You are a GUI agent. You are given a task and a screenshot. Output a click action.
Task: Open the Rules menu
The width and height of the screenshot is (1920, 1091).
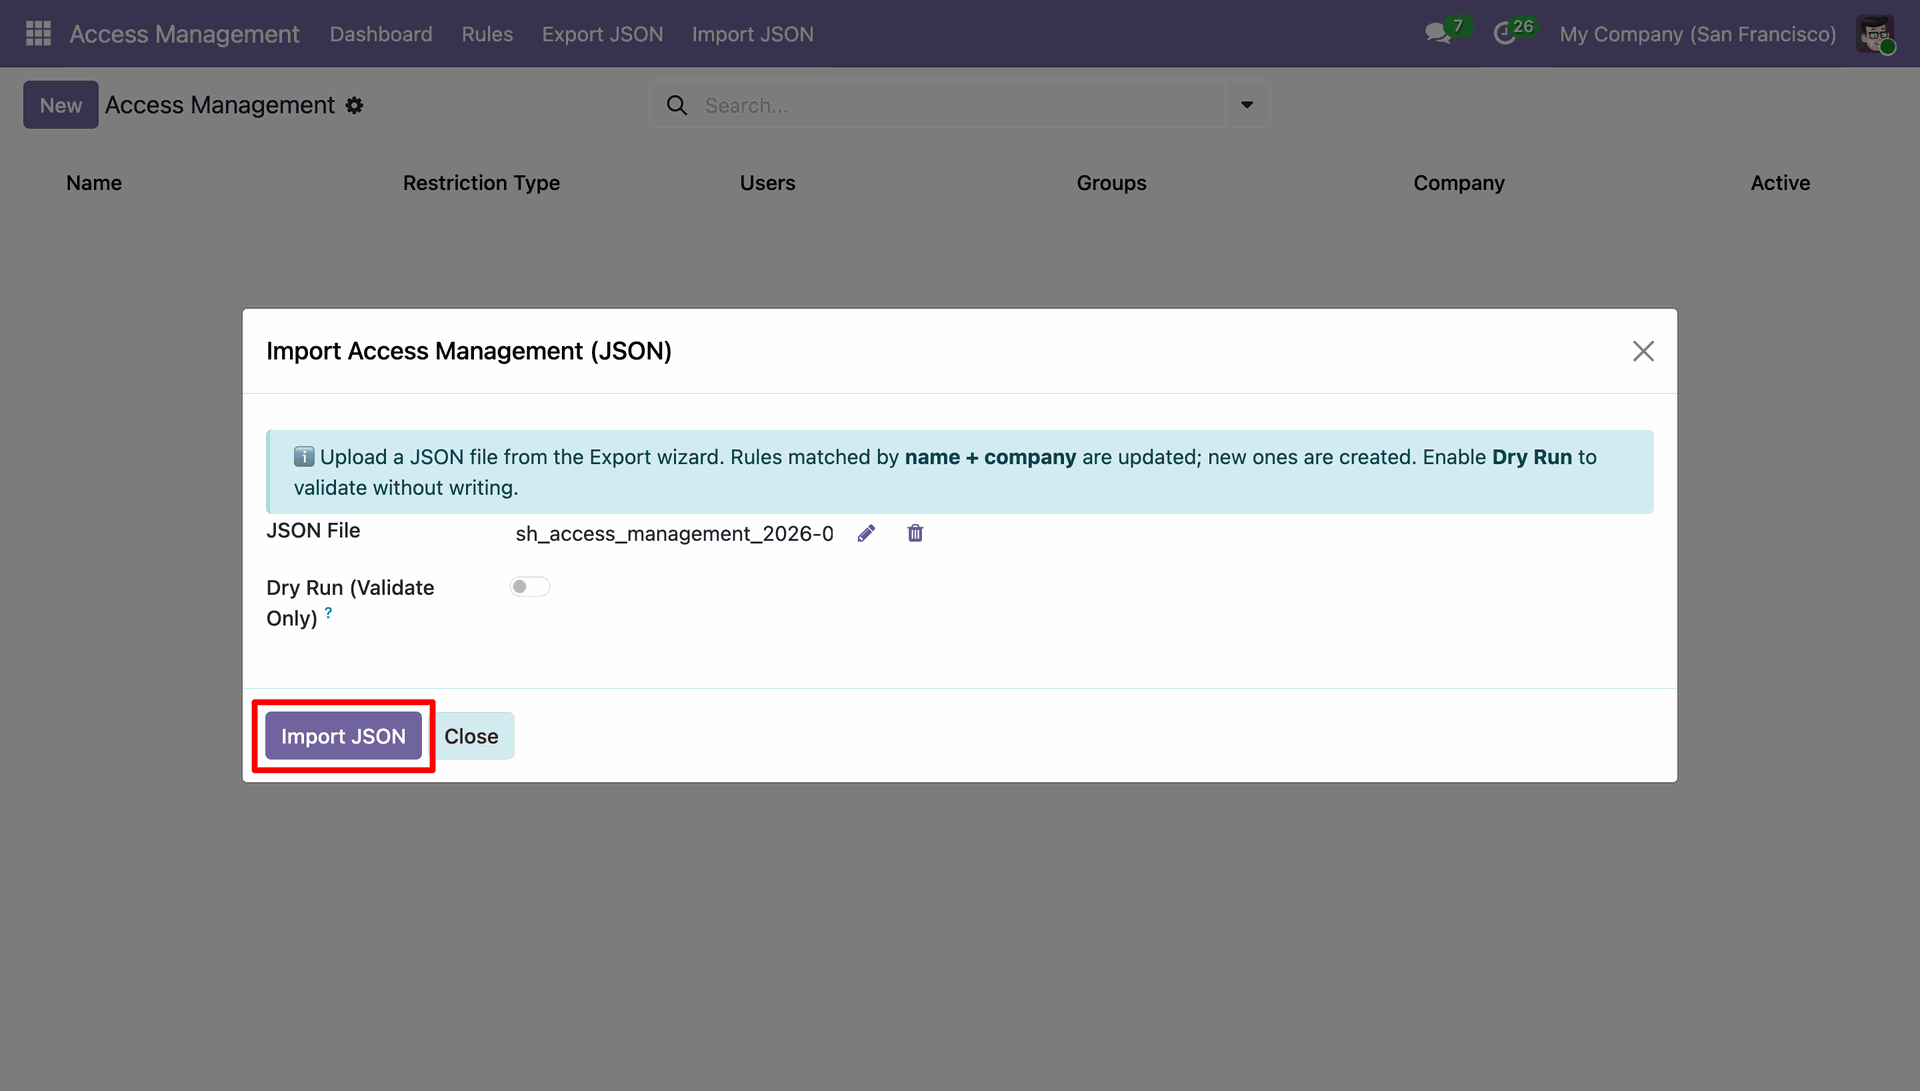coord(487,34)
